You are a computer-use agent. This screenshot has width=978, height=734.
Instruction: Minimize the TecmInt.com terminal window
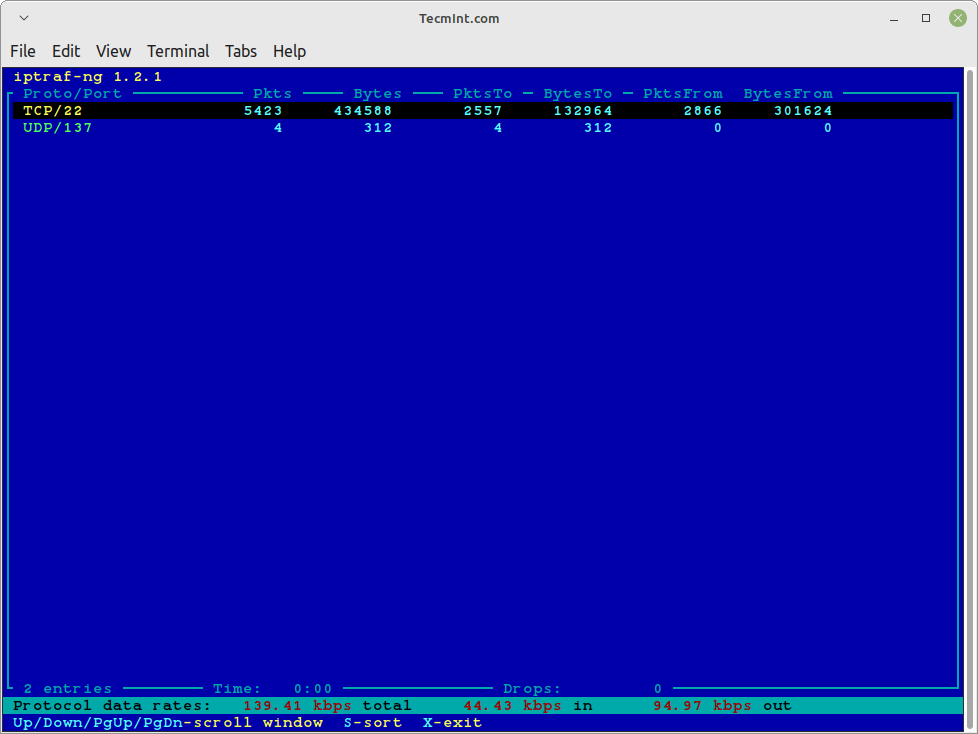(895, 18)
